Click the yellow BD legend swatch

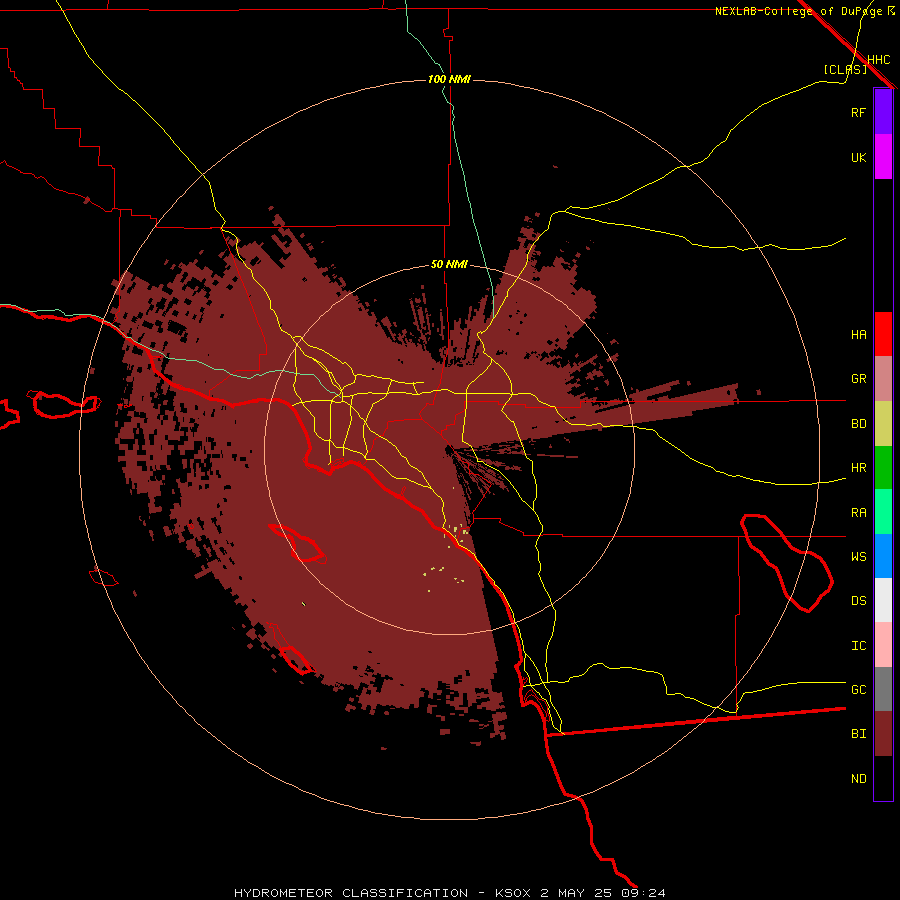point(883,424)
